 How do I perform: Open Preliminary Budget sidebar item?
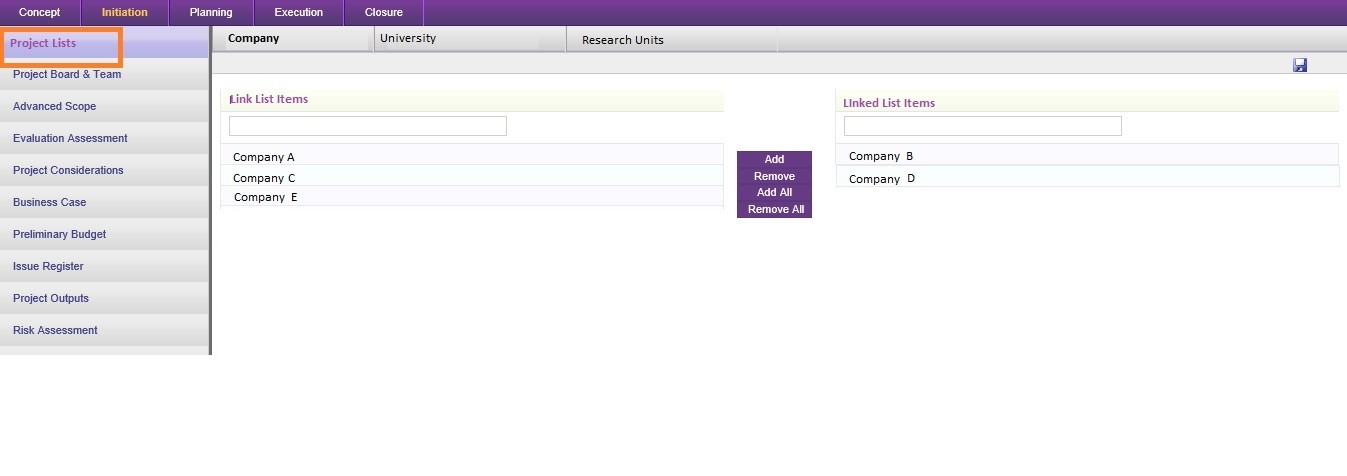click(x=59, y=235)
